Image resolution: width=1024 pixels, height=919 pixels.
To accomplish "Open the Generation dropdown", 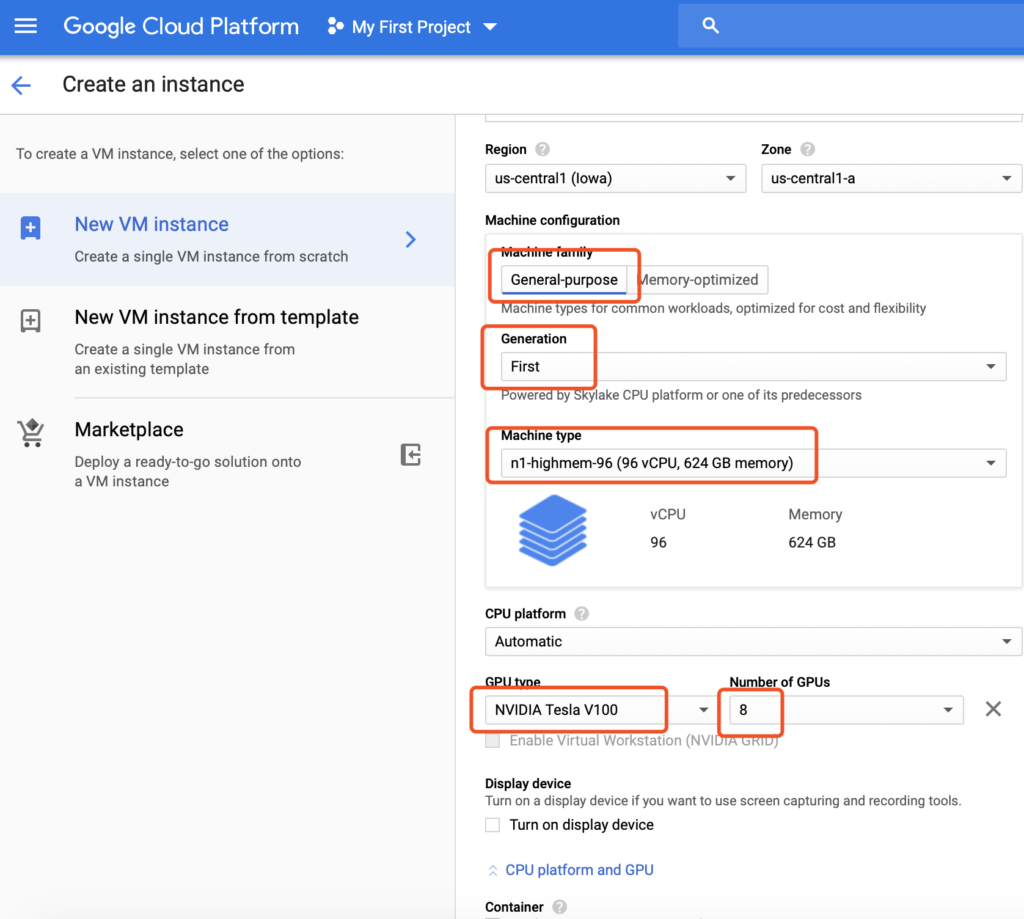I will pyautogui.click(x=753, y=366).
